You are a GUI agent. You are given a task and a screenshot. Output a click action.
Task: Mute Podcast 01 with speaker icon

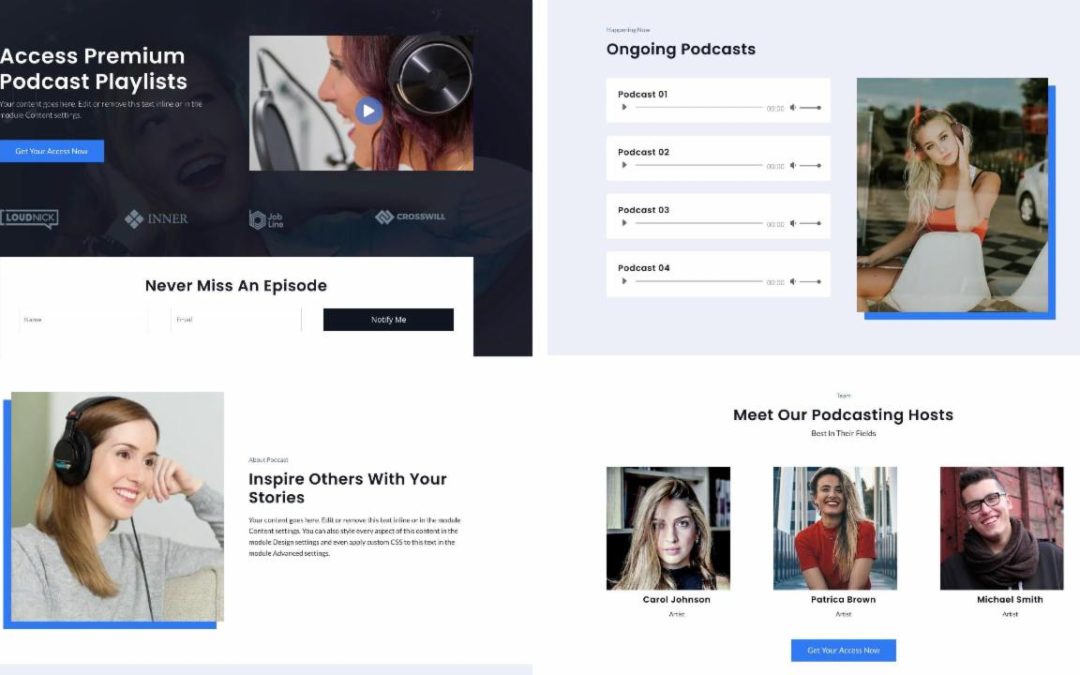pyautogui.click(x=793, y=107)
